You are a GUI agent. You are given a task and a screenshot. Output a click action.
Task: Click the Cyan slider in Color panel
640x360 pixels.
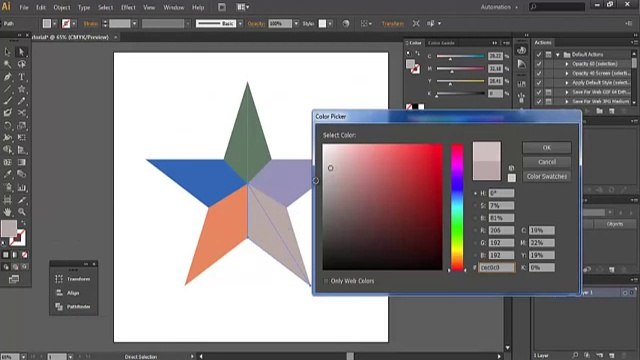[x=460, y=56]
